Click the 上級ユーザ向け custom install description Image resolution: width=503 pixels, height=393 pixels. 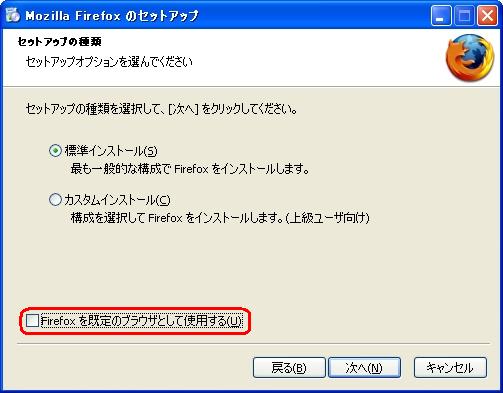[220, 218]
